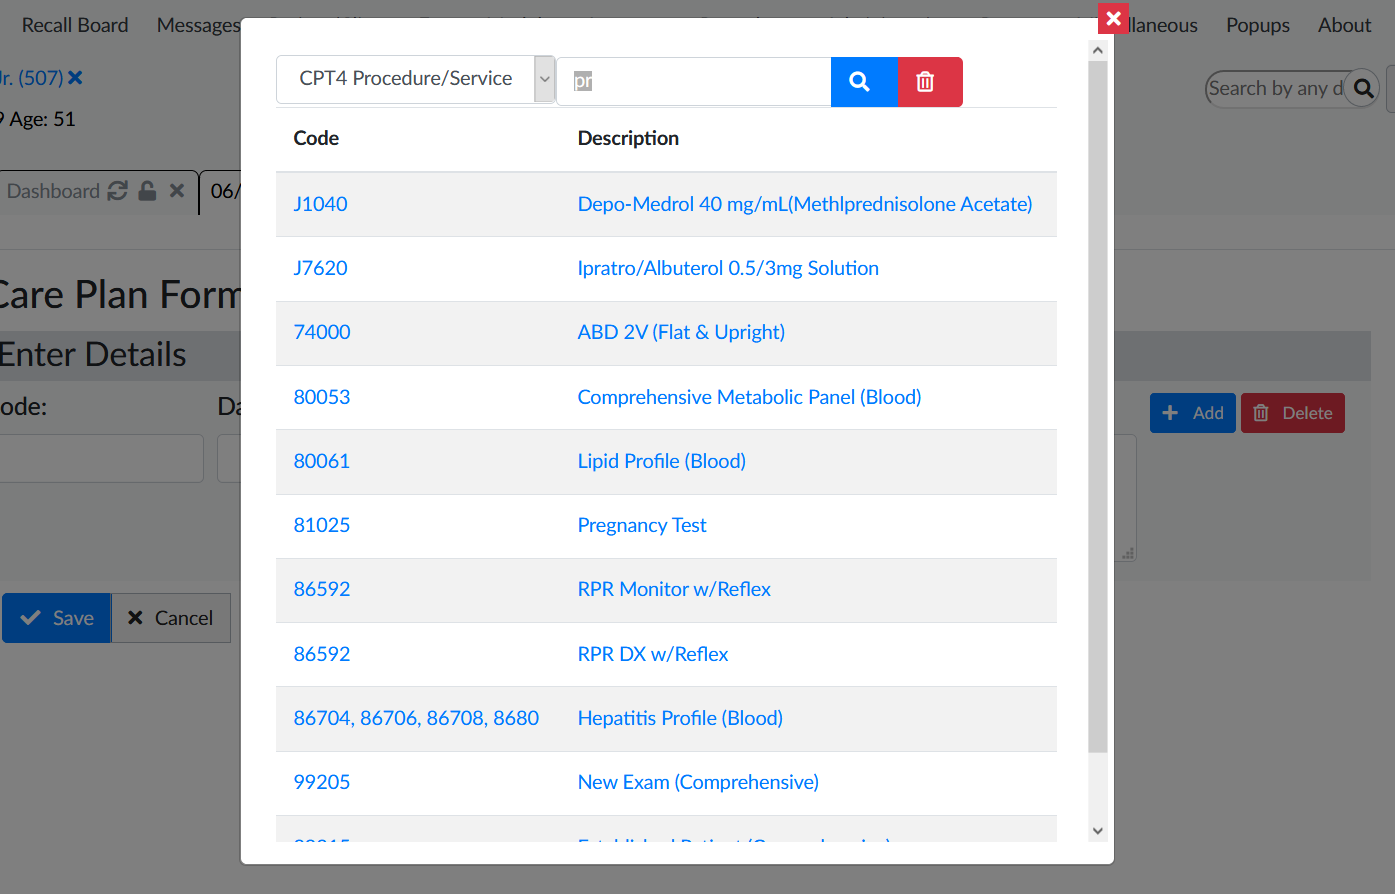The width and height of the screenshot is (1395, 894).
Task: Click the scrollbar up arrow in the dialog
Action: [1097, 49]
